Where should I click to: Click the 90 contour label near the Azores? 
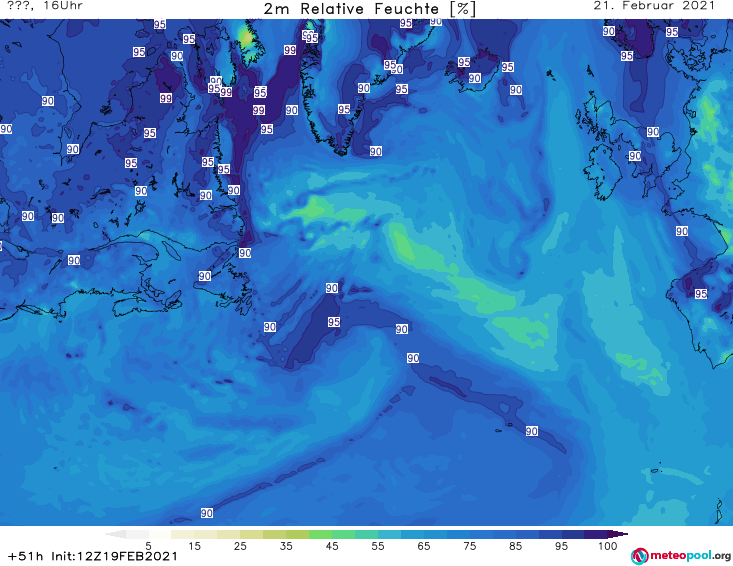532,431
